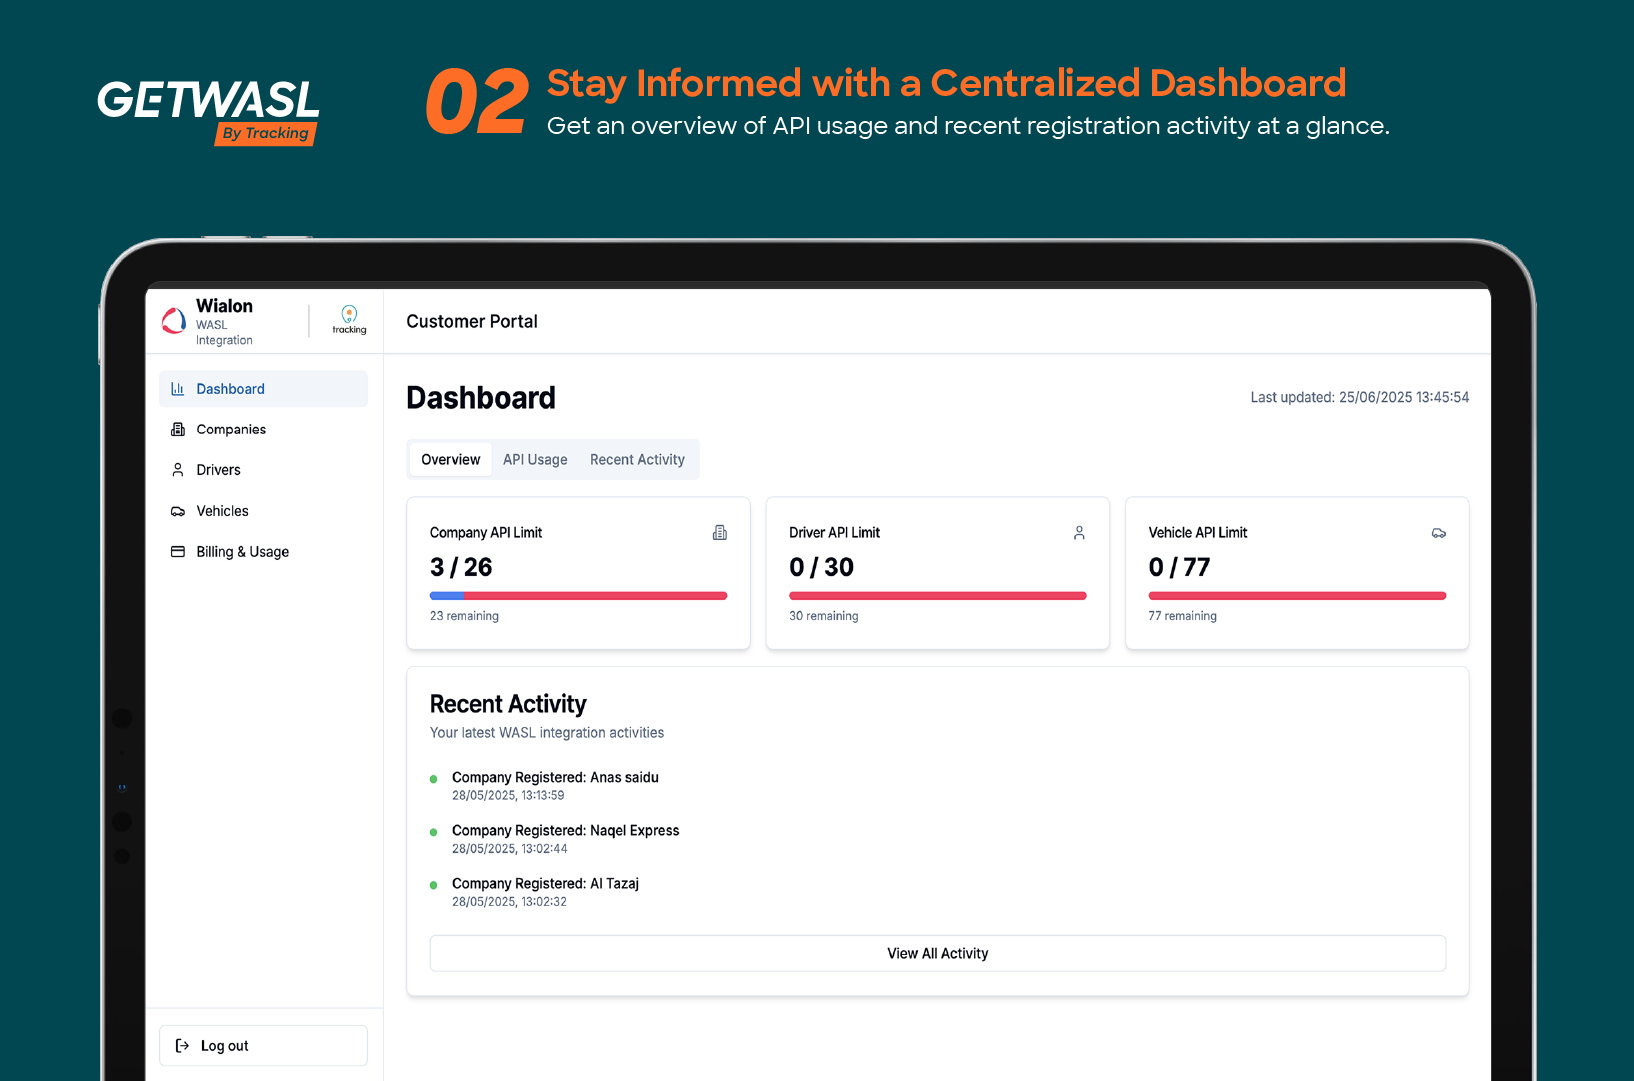Open the Drivers page

click(263, 470)
